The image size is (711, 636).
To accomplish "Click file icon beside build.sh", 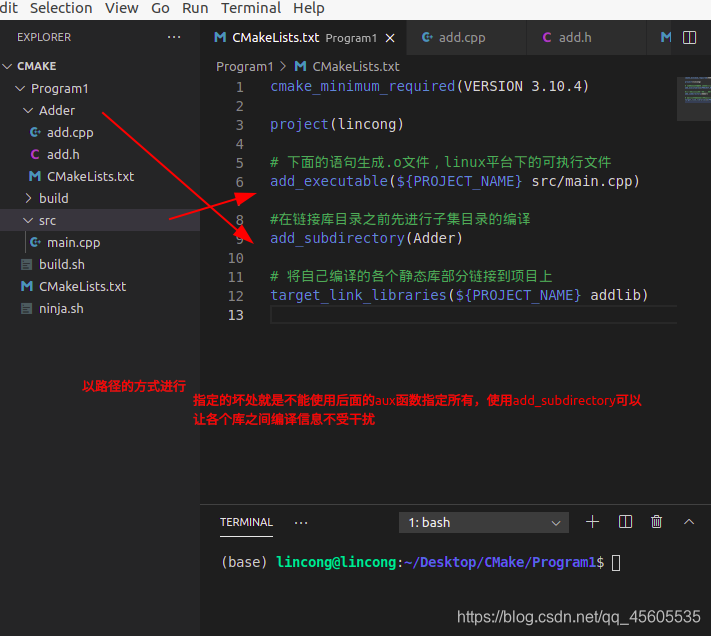I will point(27,265).
